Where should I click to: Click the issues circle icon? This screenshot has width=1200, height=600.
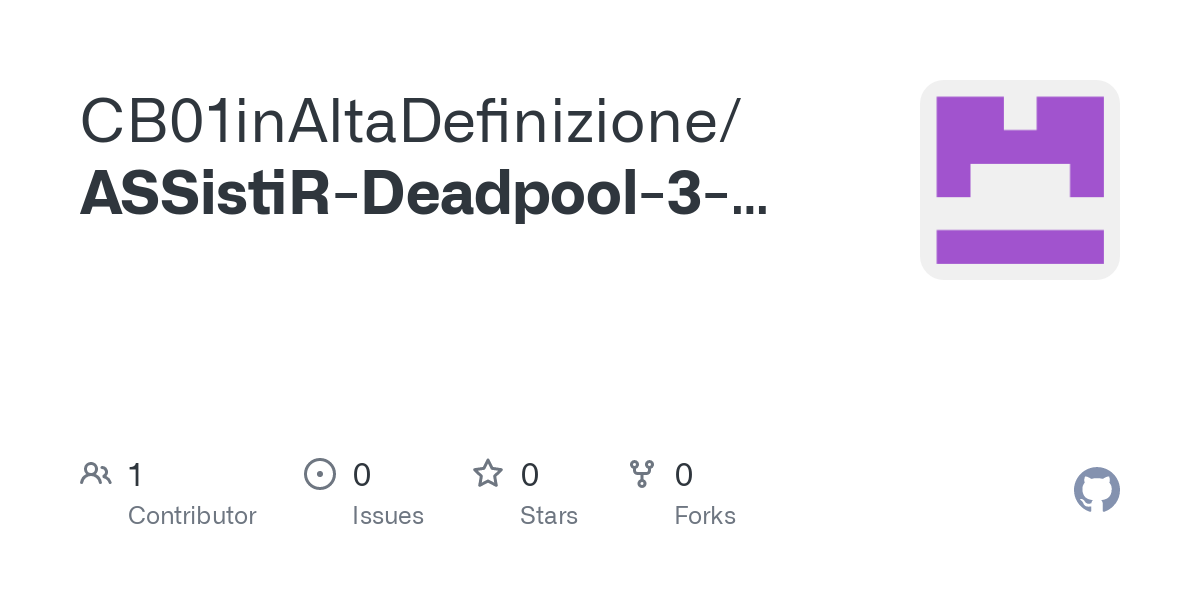click(319, 474)
